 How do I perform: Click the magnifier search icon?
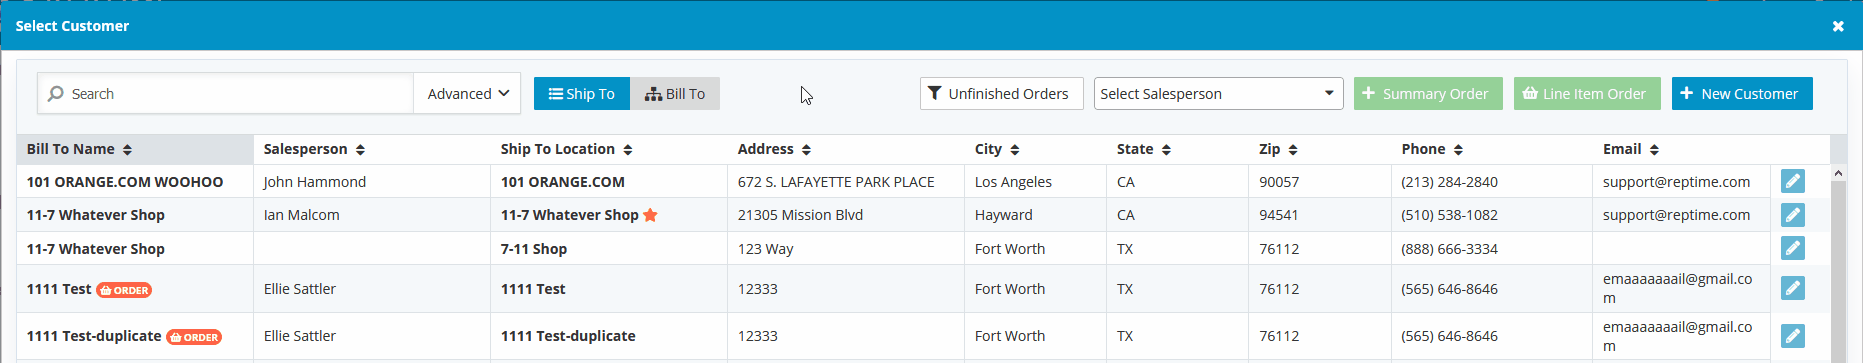tap(56, 93)
